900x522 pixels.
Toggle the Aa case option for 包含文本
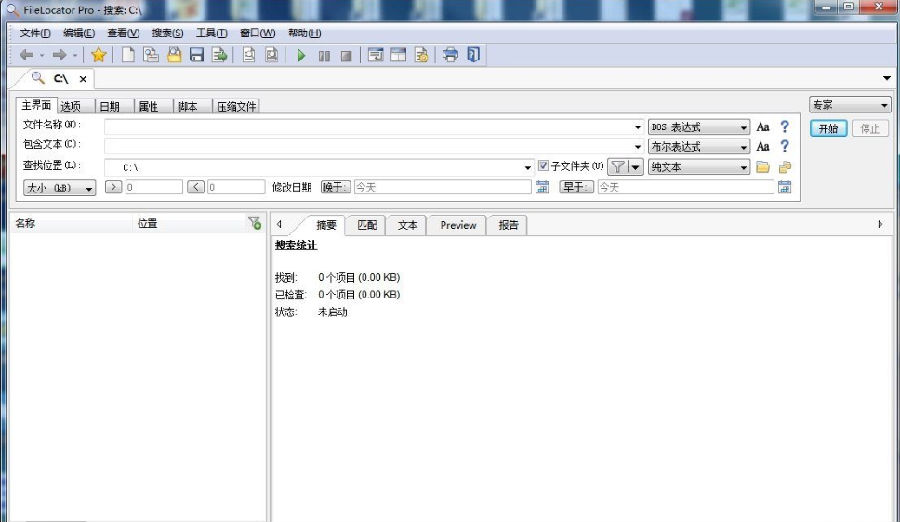pyautogui.click(x=763, y=146)
